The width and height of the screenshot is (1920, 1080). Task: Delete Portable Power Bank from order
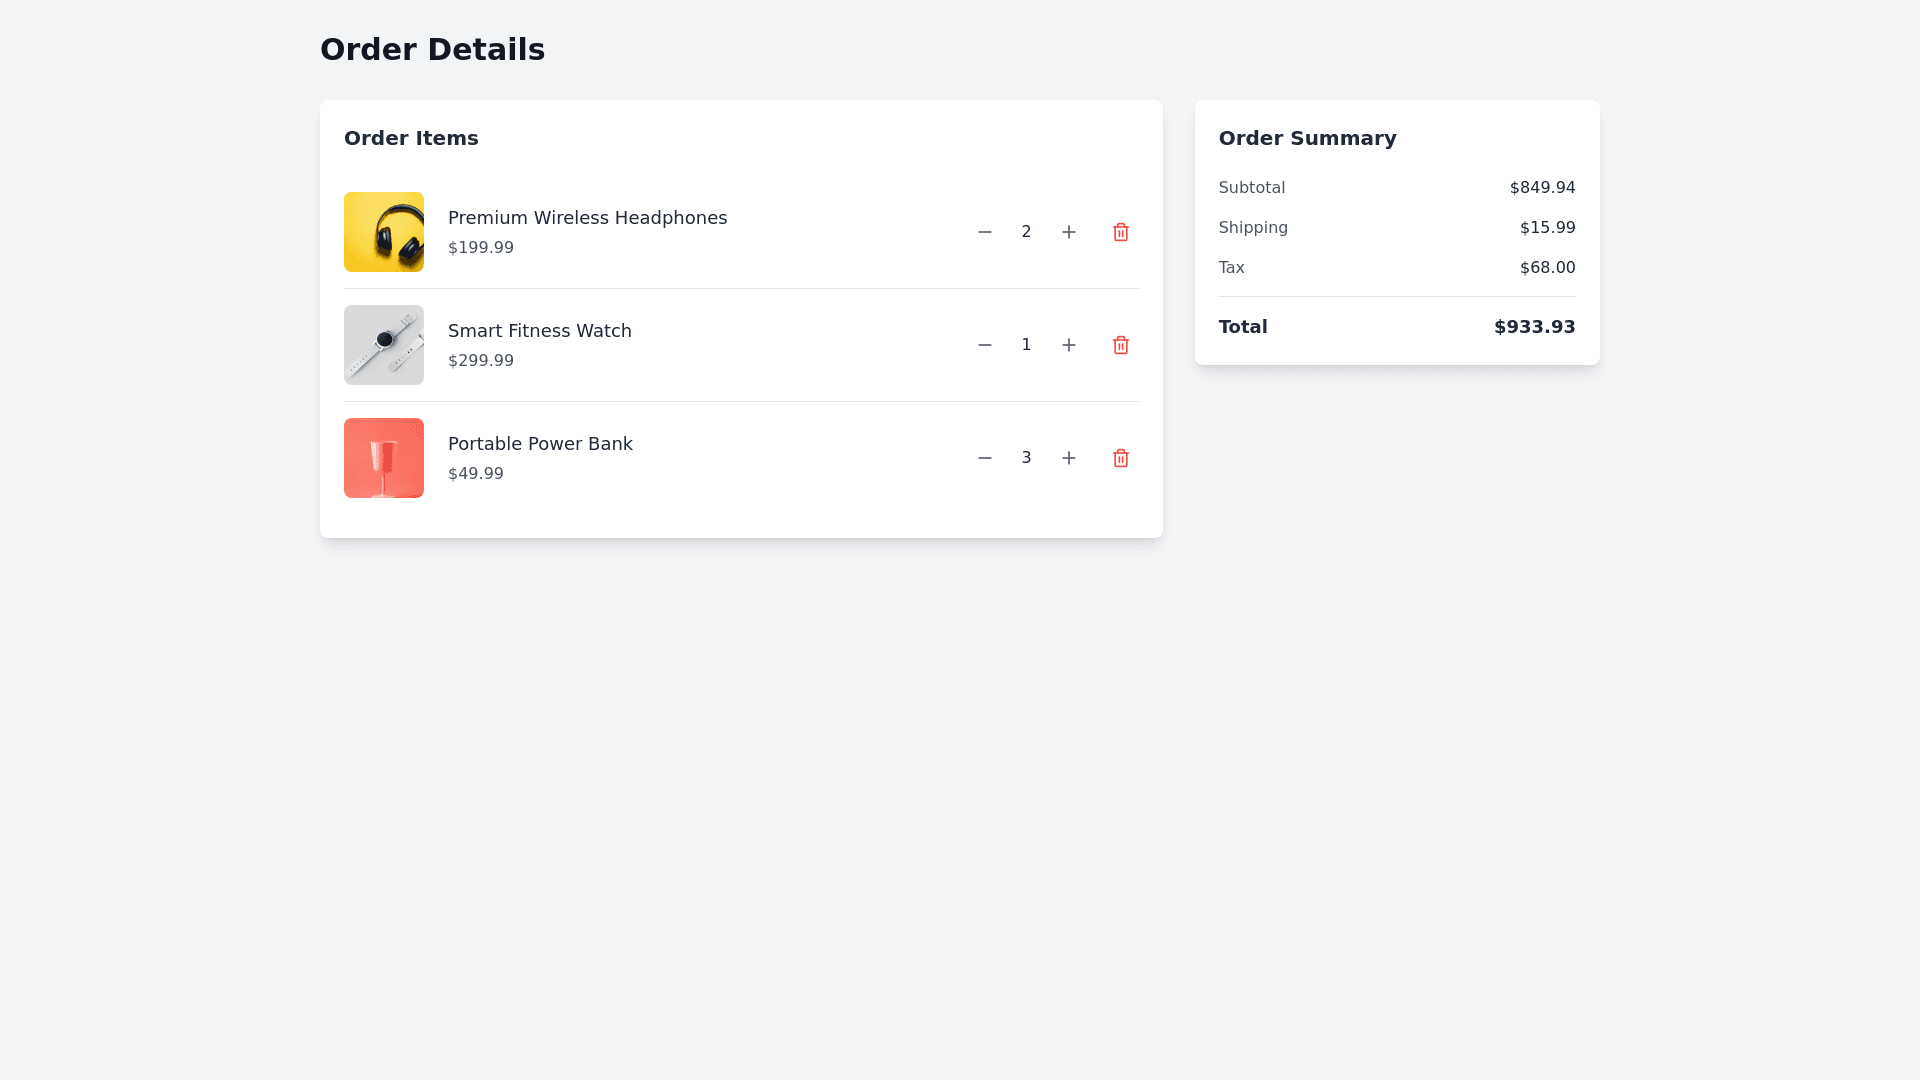click(1121, 458)
